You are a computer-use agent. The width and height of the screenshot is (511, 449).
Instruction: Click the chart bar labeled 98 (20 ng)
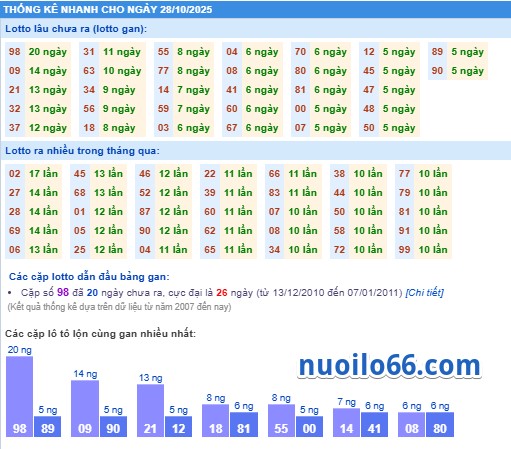[19, 397]
